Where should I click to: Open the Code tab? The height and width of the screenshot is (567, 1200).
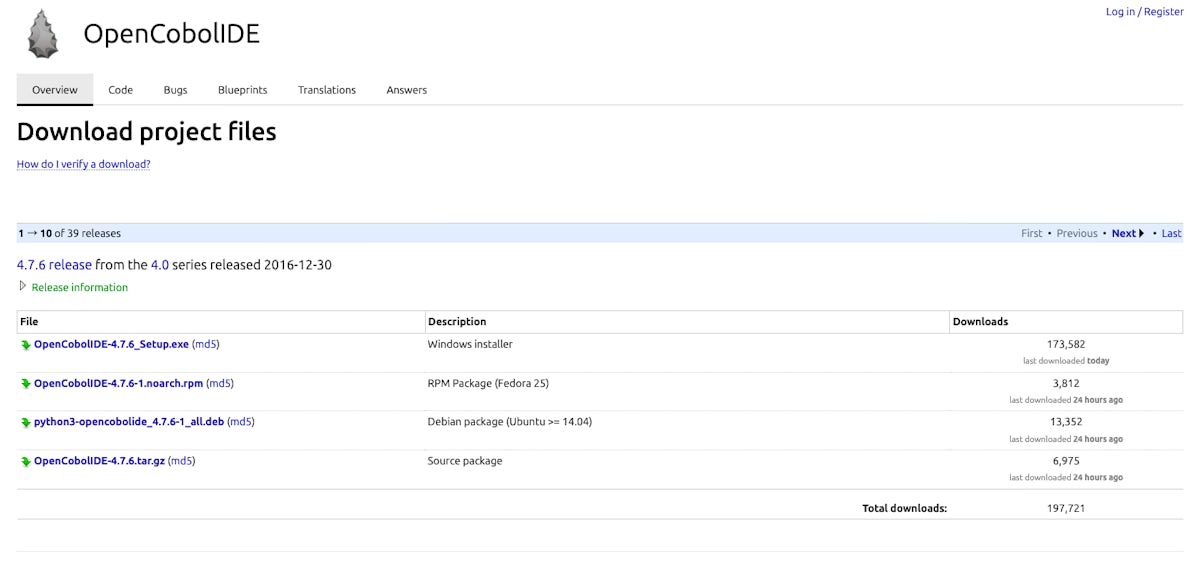(120, 90)
